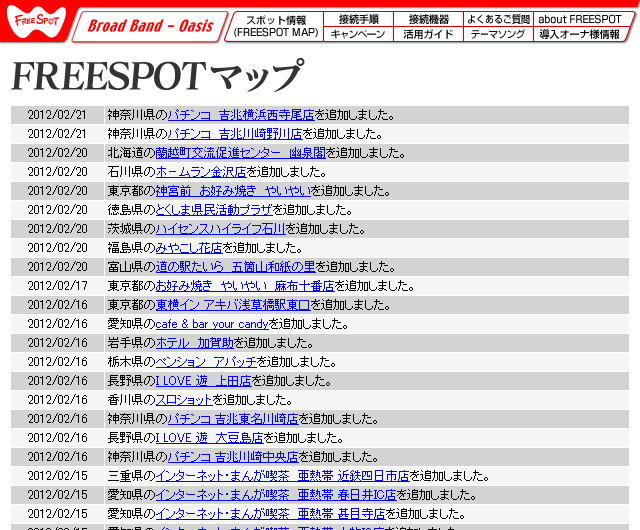
Task: Select date cell in スロショット row
Action: click(58, 400)
